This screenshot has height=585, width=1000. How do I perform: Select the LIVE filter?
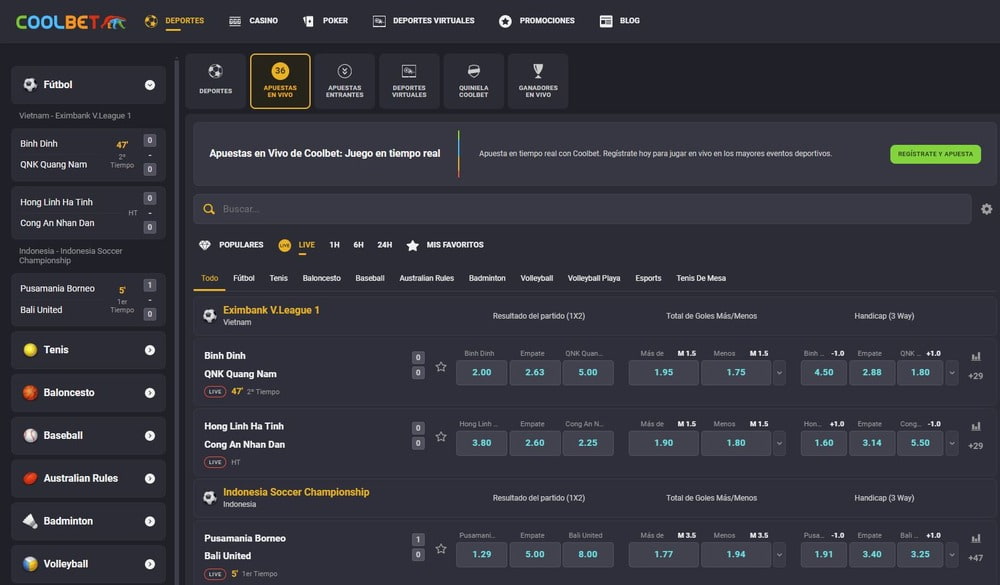(x=307, y=245)
